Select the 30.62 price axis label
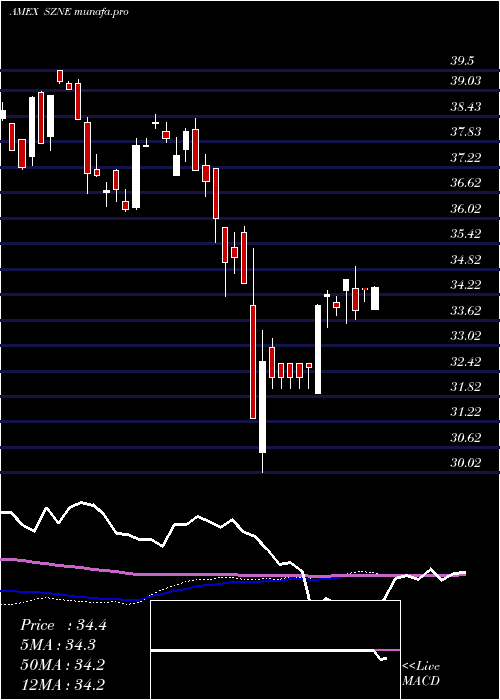The height and width of the screenshot is (700, 500). 465,438
